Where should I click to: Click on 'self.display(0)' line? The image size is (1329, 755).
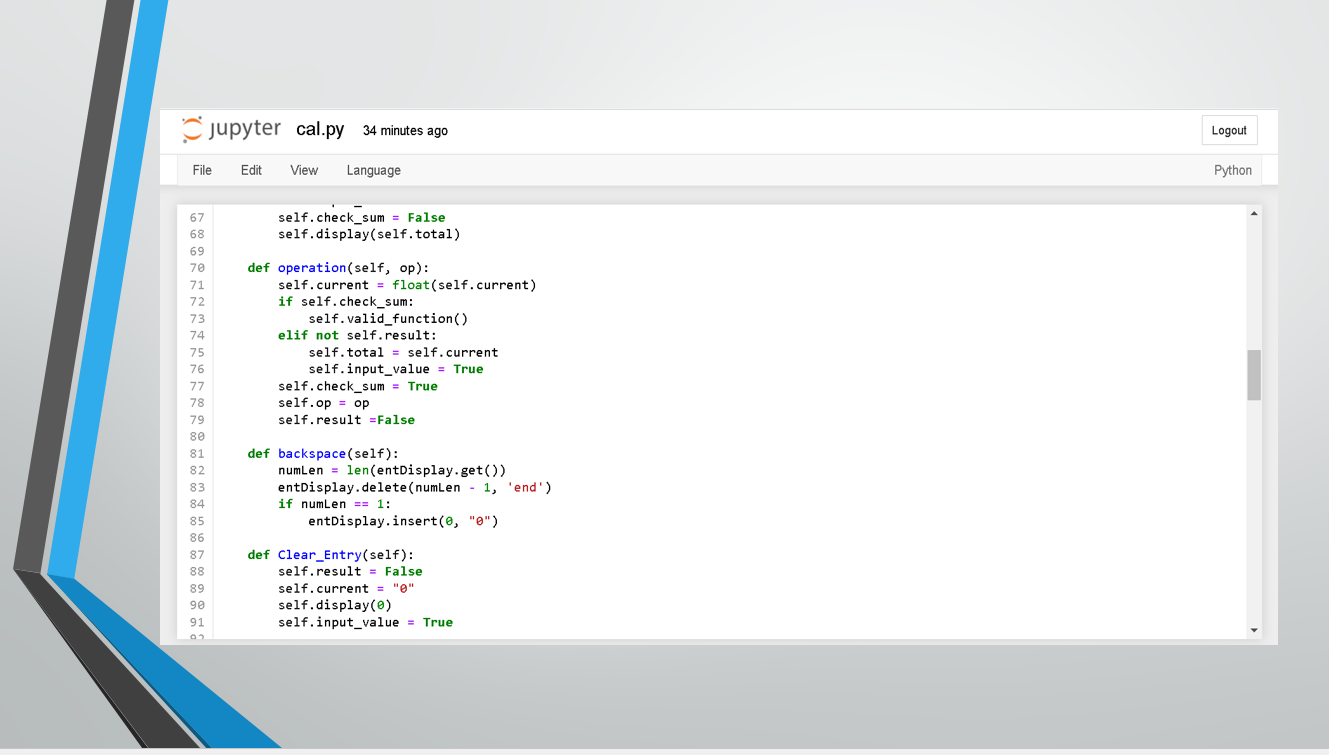[x=335, y=605]
